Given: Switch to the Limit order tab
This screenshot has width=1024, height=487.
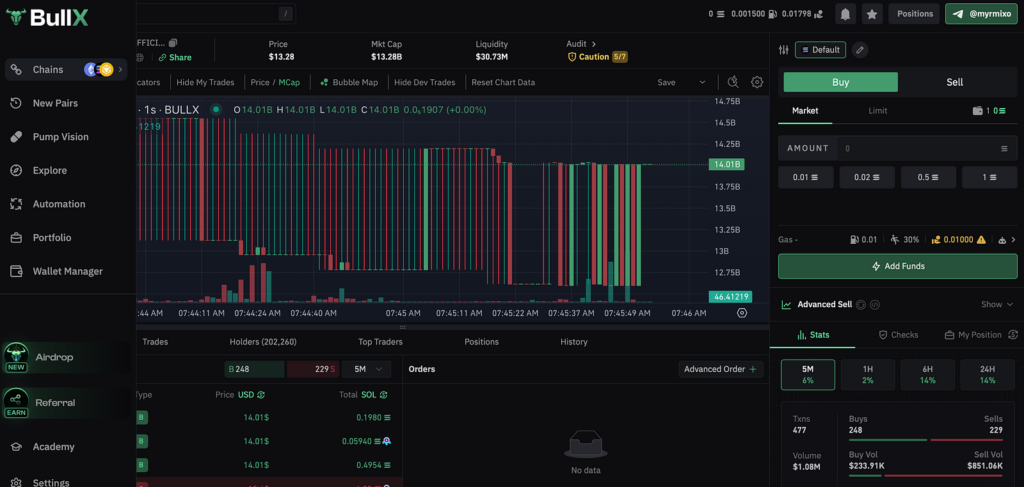Looking at the screenshot, I should coord(878,111).
